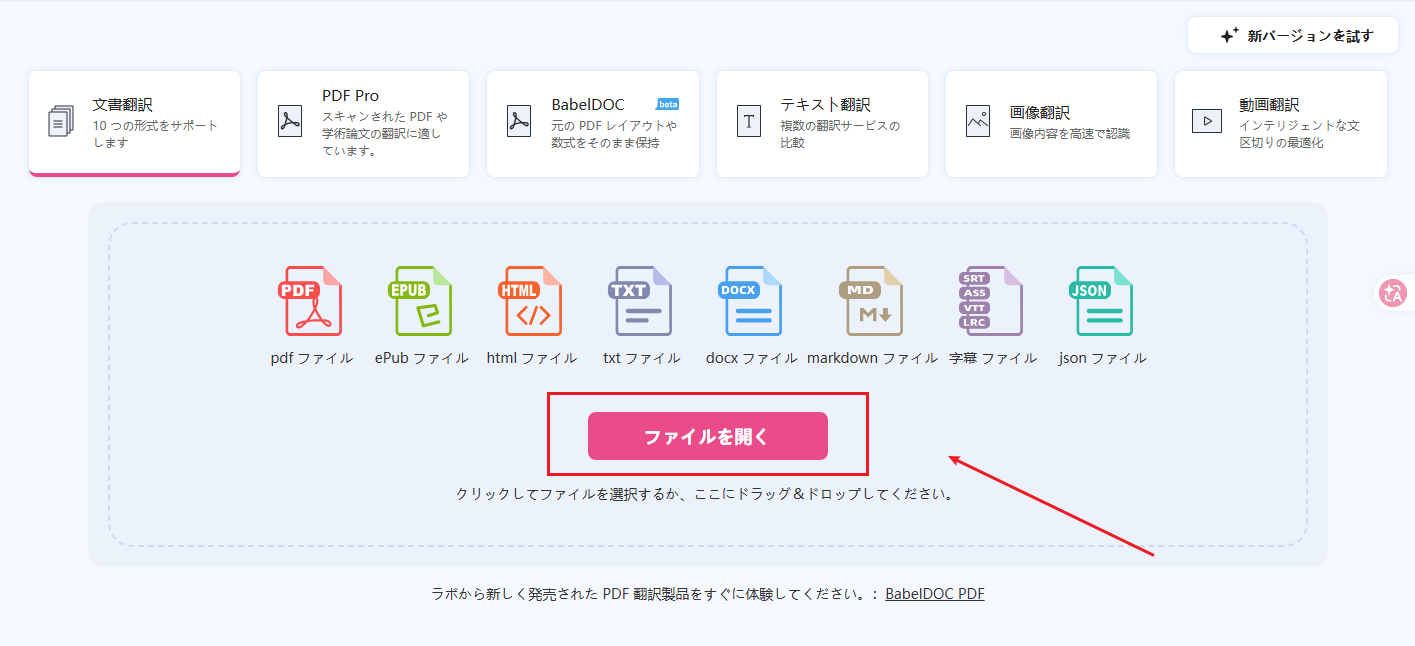This screenshot has height=646, width=1415.
Task: Click the '10 つの形式をサポートします' description
Action: 155,134
